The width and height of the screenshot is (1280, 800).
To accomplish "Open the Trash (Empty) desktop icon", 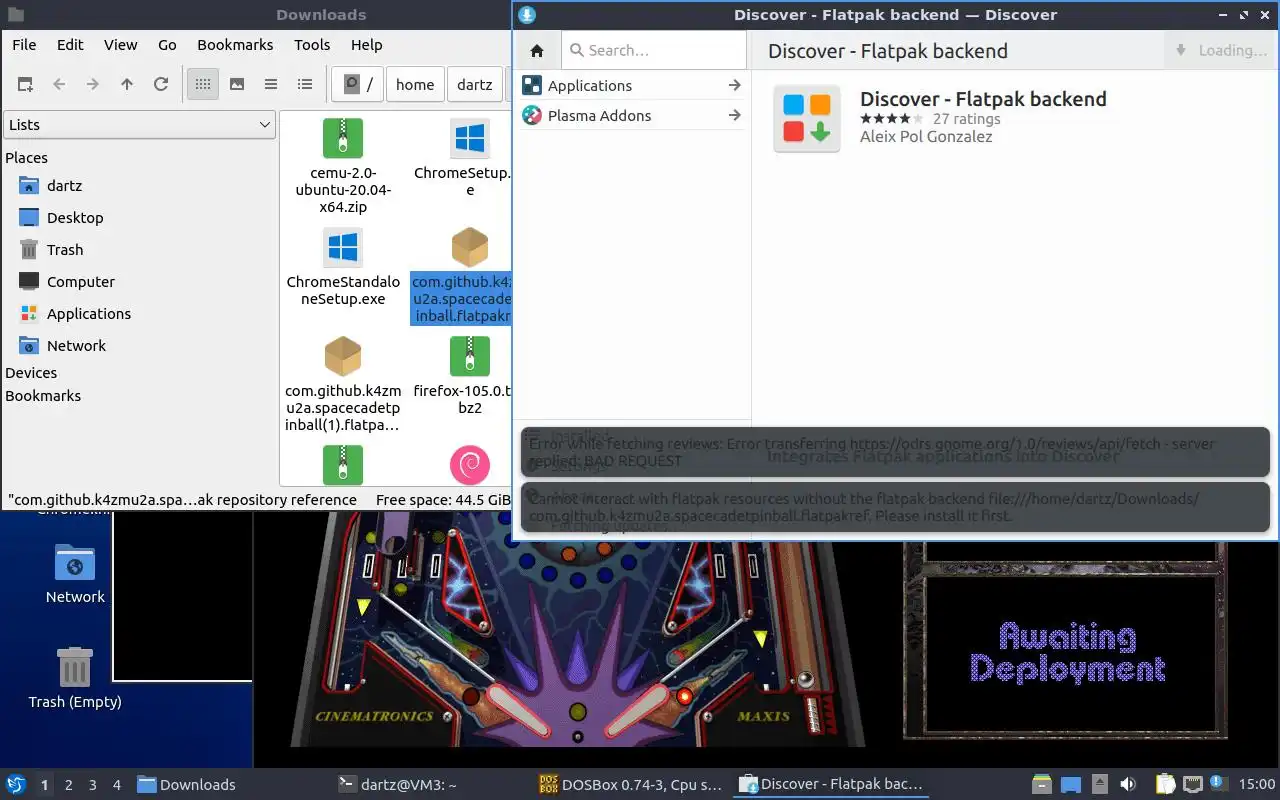I will coord(75,677).
